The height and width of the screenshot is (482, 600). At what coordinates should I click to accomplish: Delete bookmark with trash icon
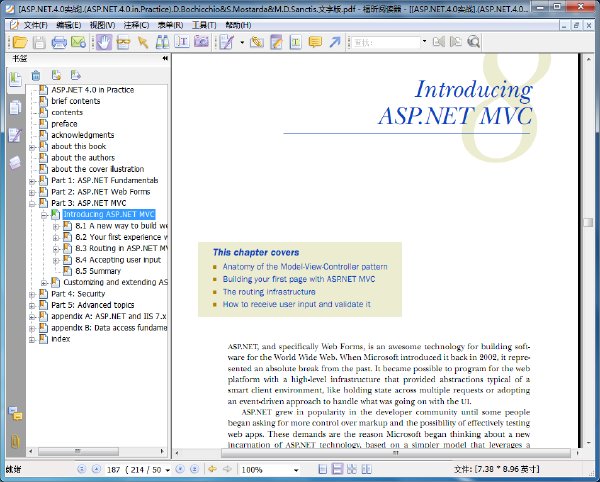36,75
